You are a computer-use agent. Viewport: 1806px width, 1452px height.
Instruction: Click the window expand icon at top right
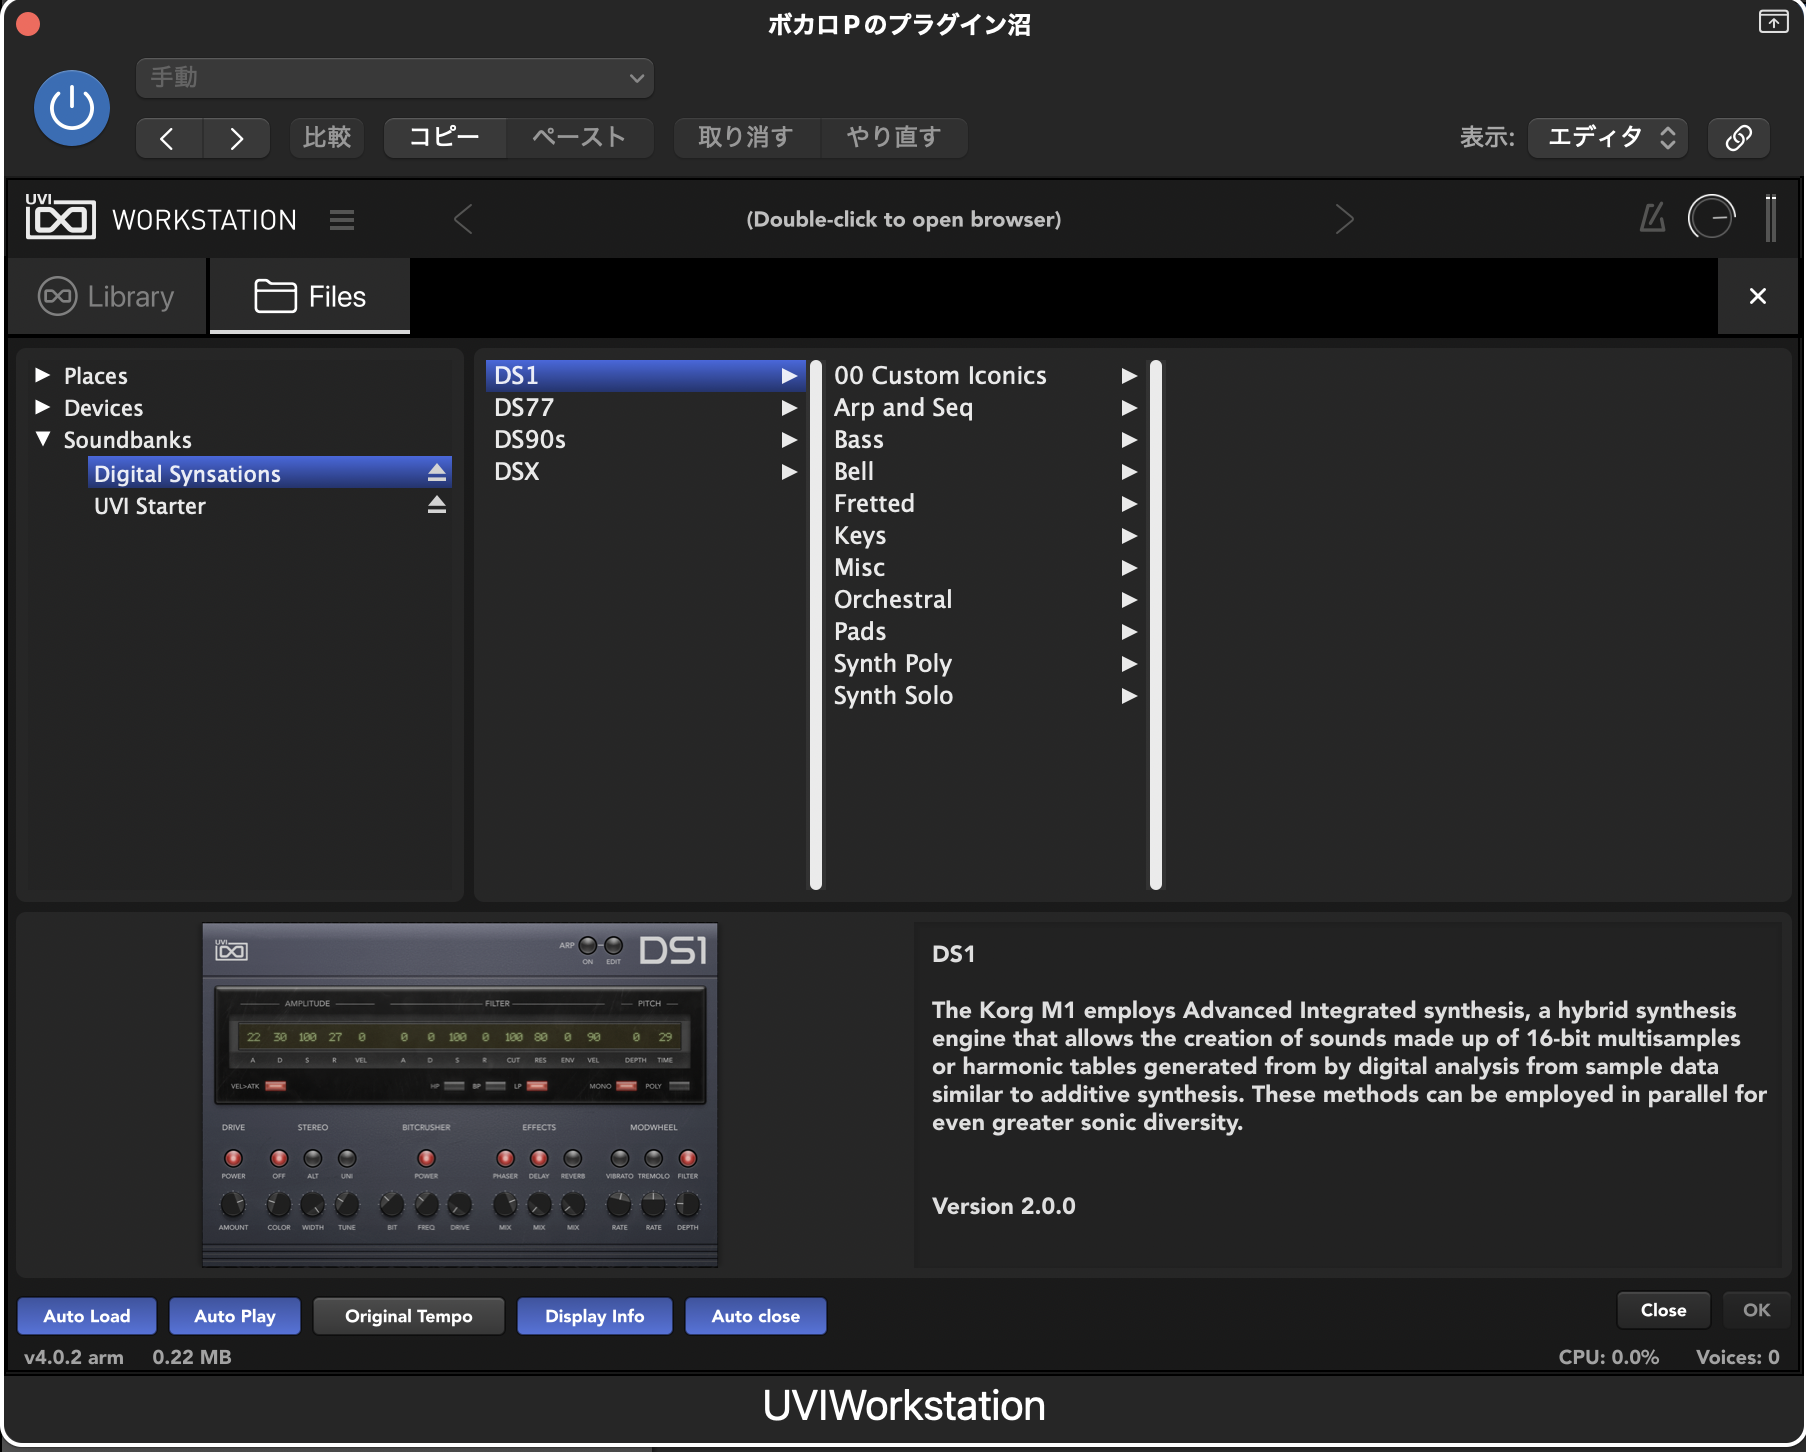pyautogui.click(x=1773, y=21)
